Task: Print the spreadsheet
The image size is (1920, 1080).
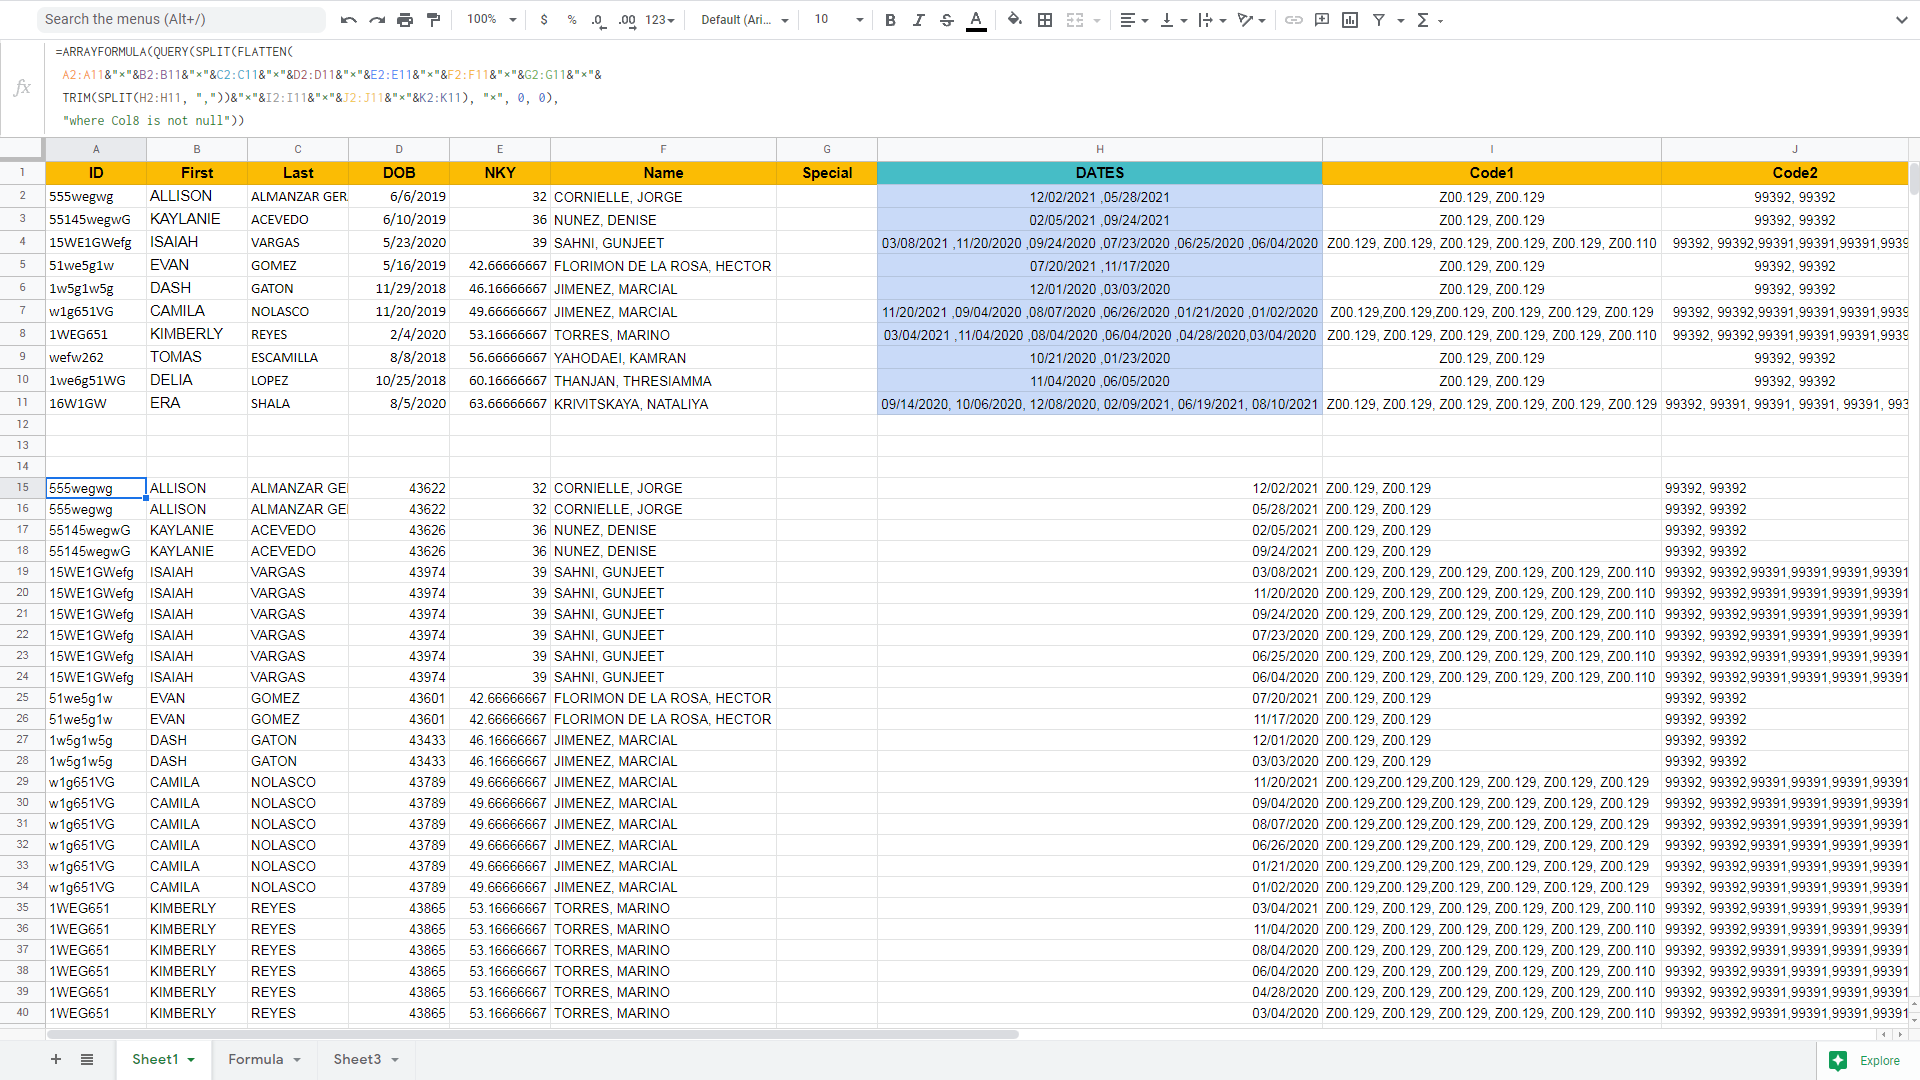Action: (x=405, y=20)
